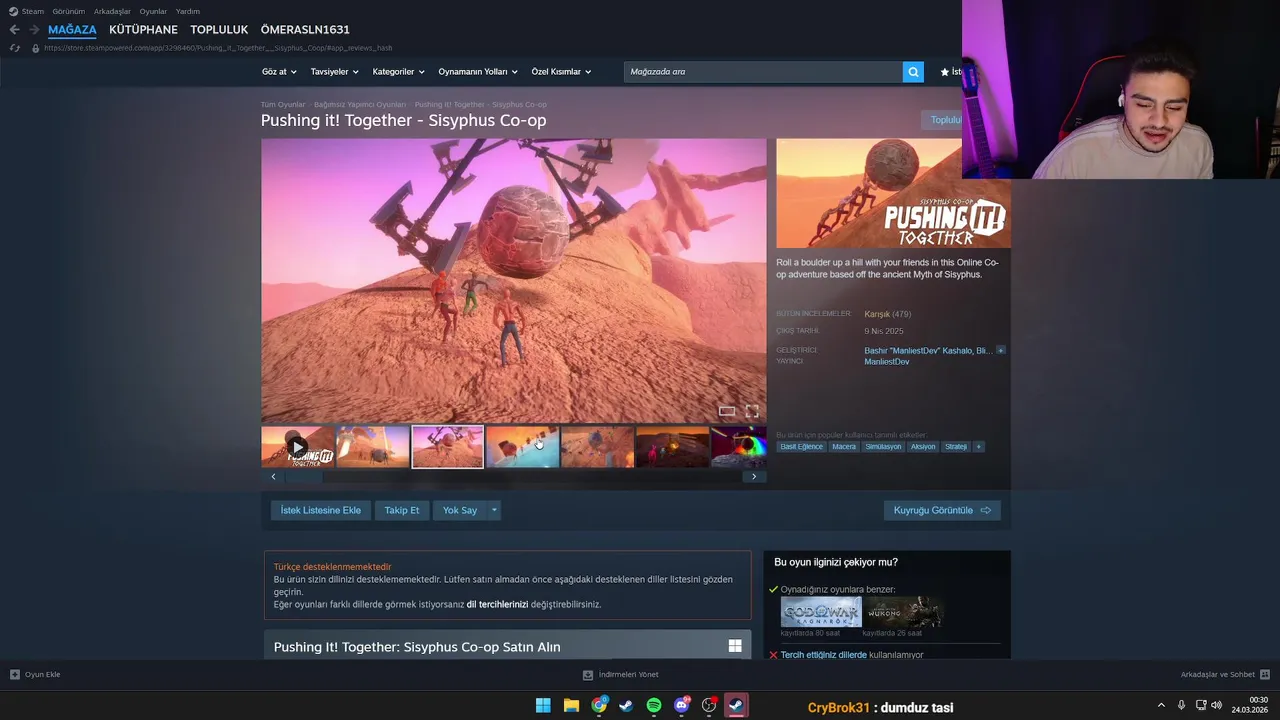
Task: Click the Steam logo in the menu bar
Action: [13, 11]
